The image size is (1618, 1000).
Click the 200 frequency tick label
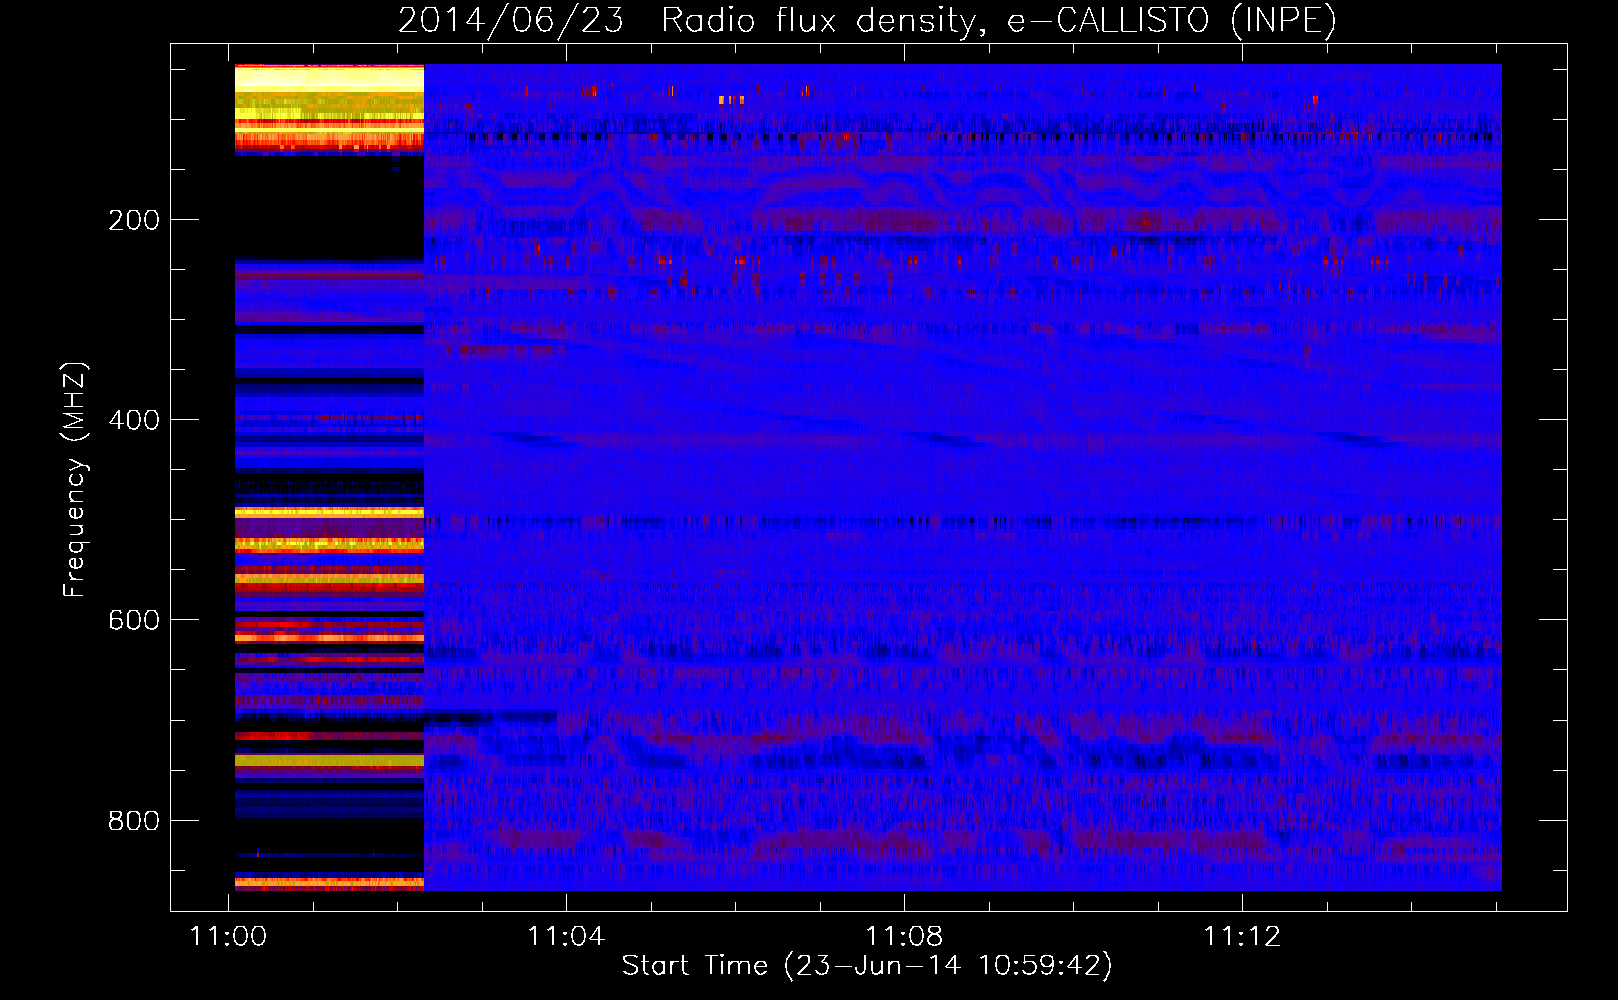click(x=134, y=220)
